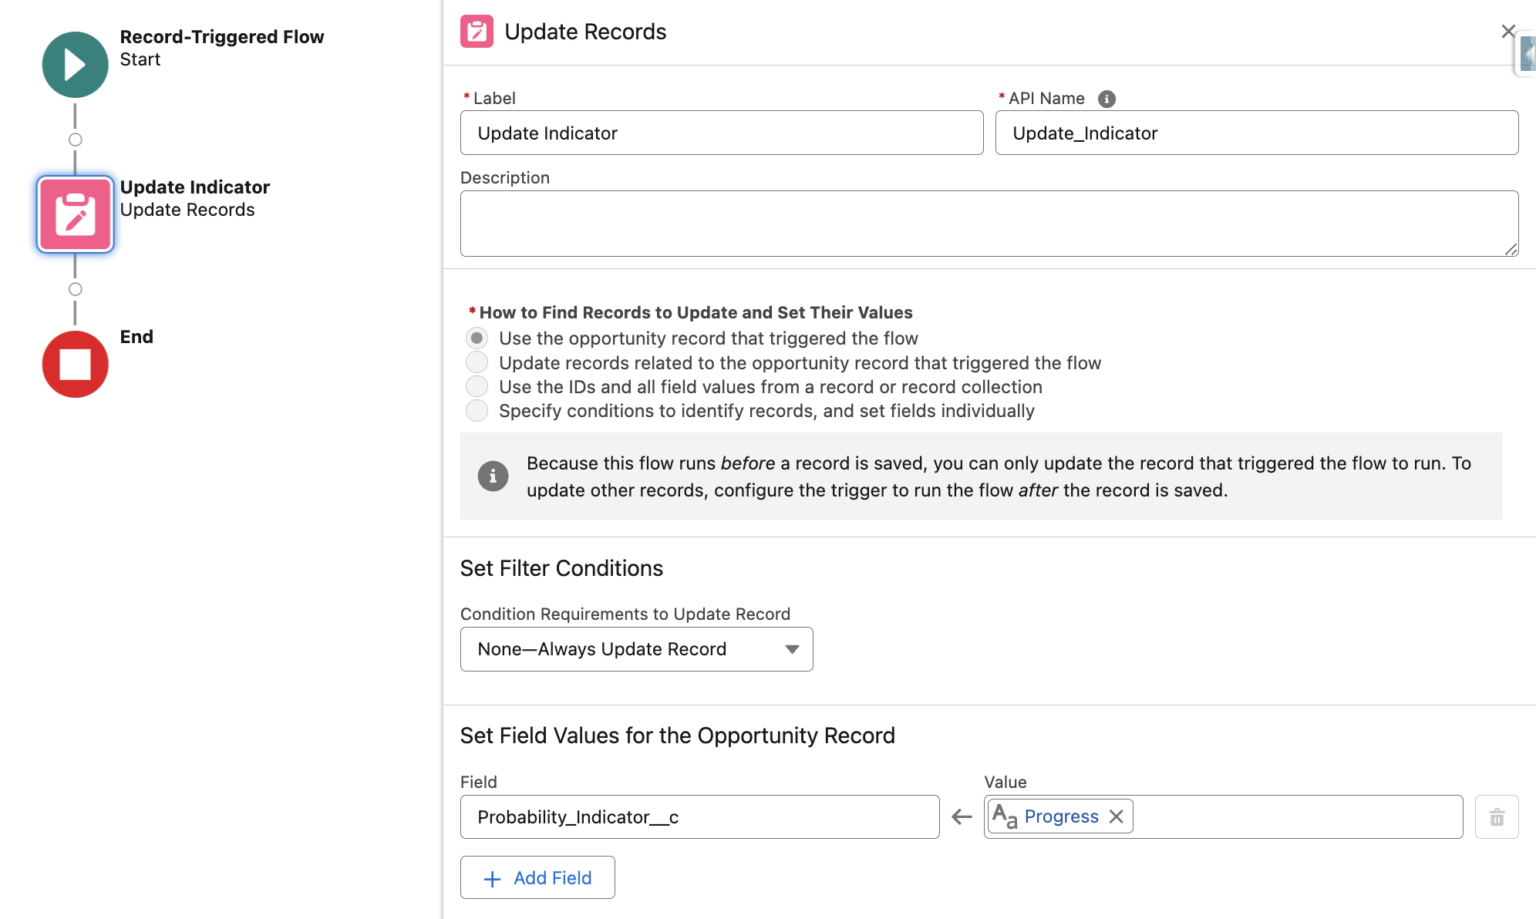Select the Record-Triggered Flow Start node icon

click(x=75, y=64)
